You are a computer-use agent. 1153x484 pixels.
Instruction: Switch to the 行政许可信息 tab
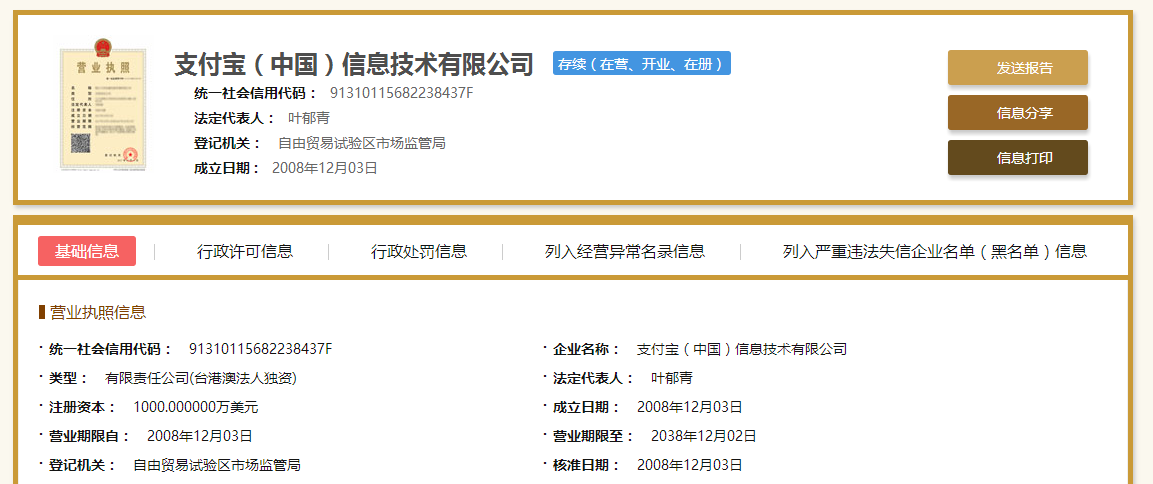click(245, 252)
